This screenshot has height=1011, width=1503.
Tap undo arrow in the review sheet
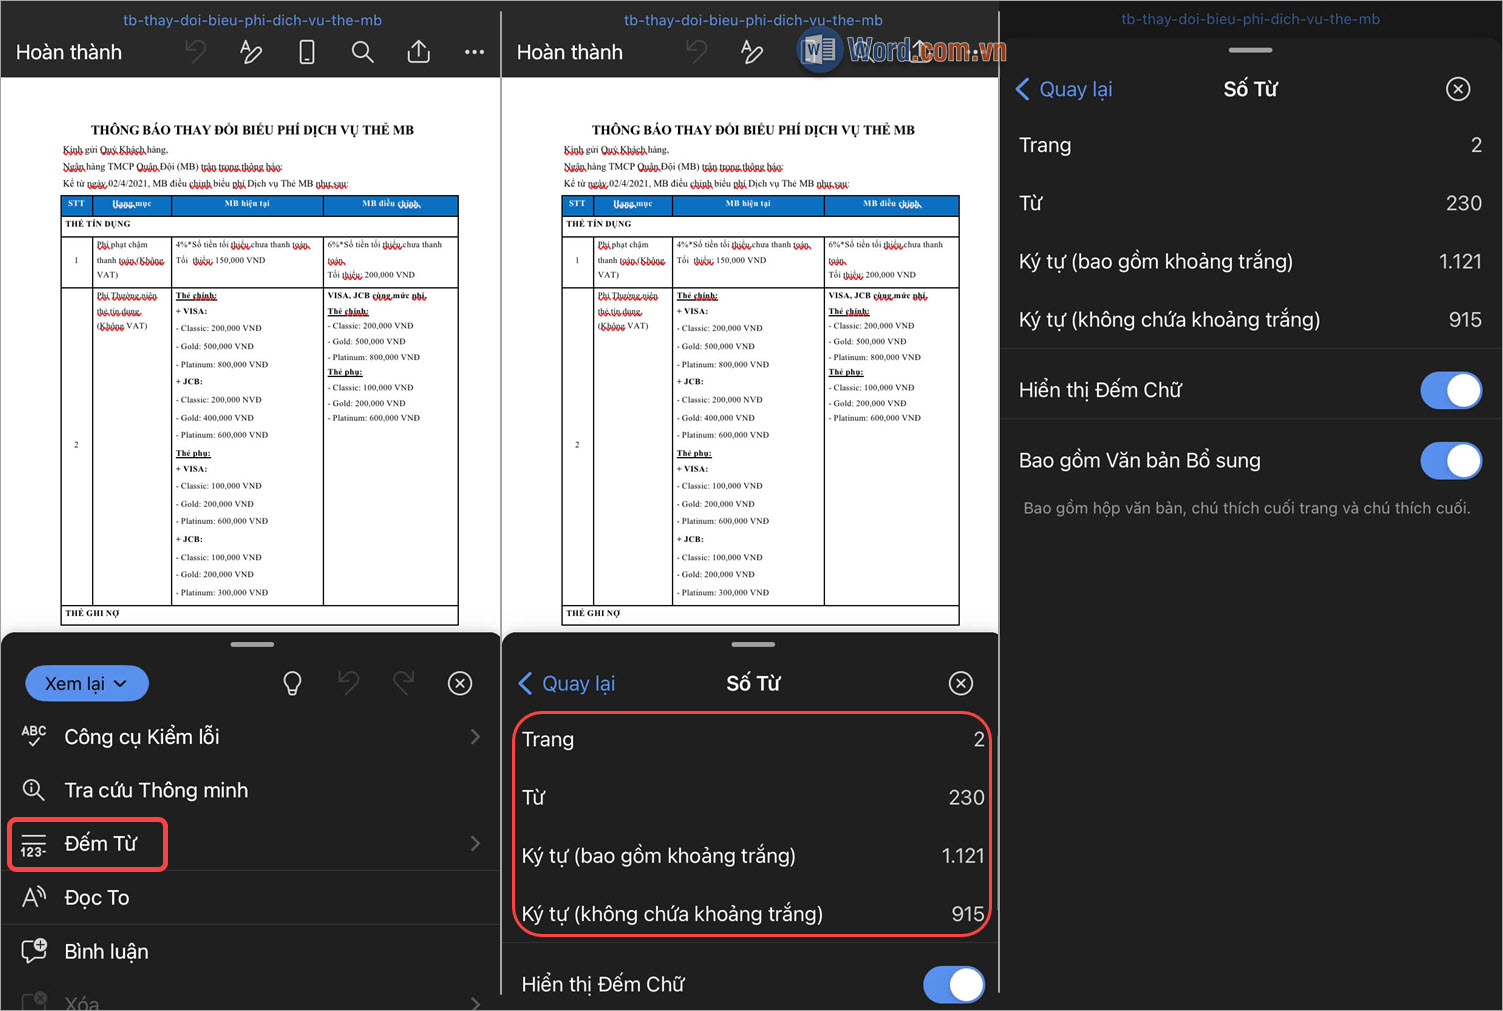tap(348, 683)
